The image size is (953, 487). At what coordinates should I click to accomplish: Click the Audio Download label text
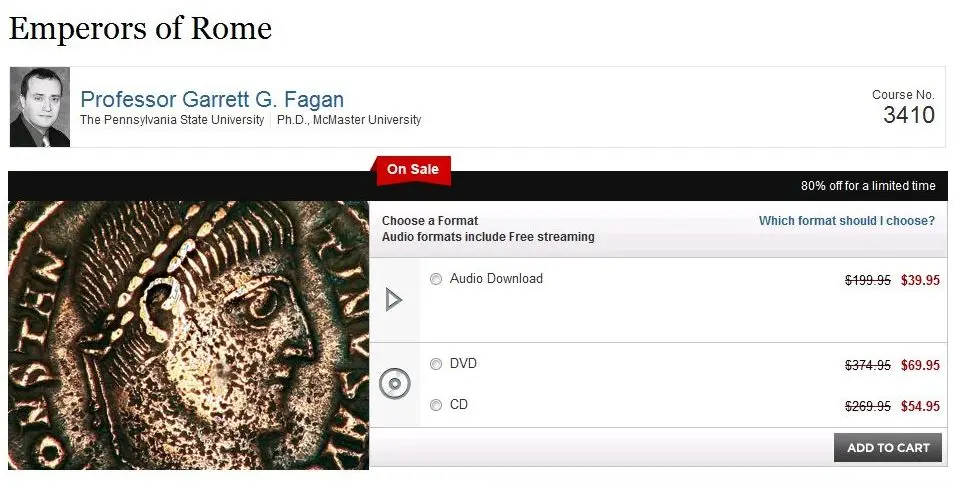click(x=496, y=278)
